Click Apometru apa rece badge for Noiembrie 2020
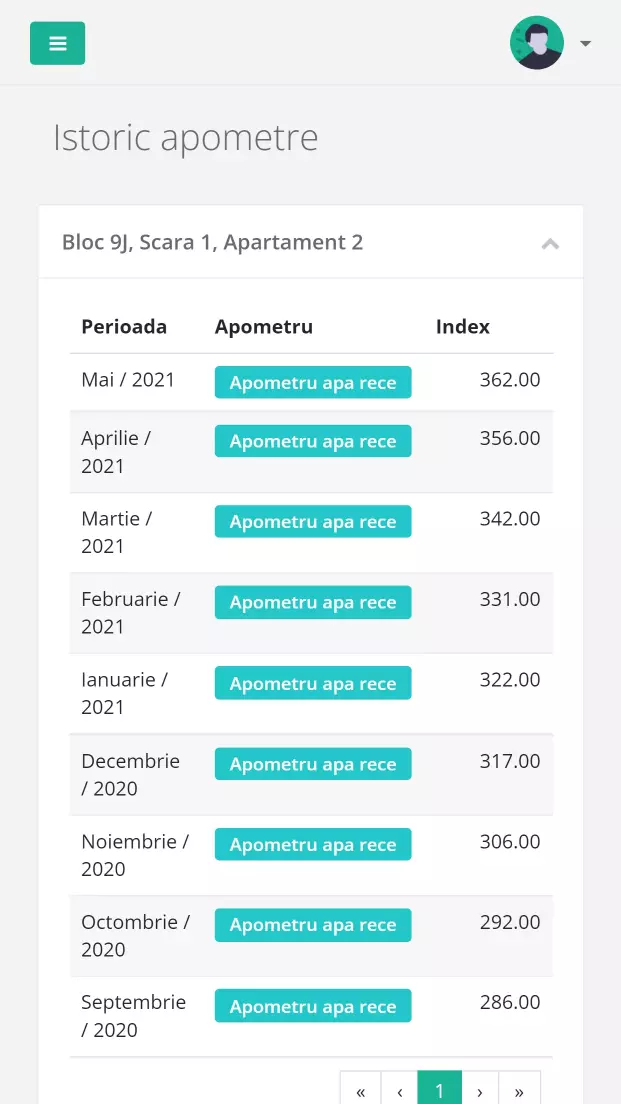 [313, 845]
